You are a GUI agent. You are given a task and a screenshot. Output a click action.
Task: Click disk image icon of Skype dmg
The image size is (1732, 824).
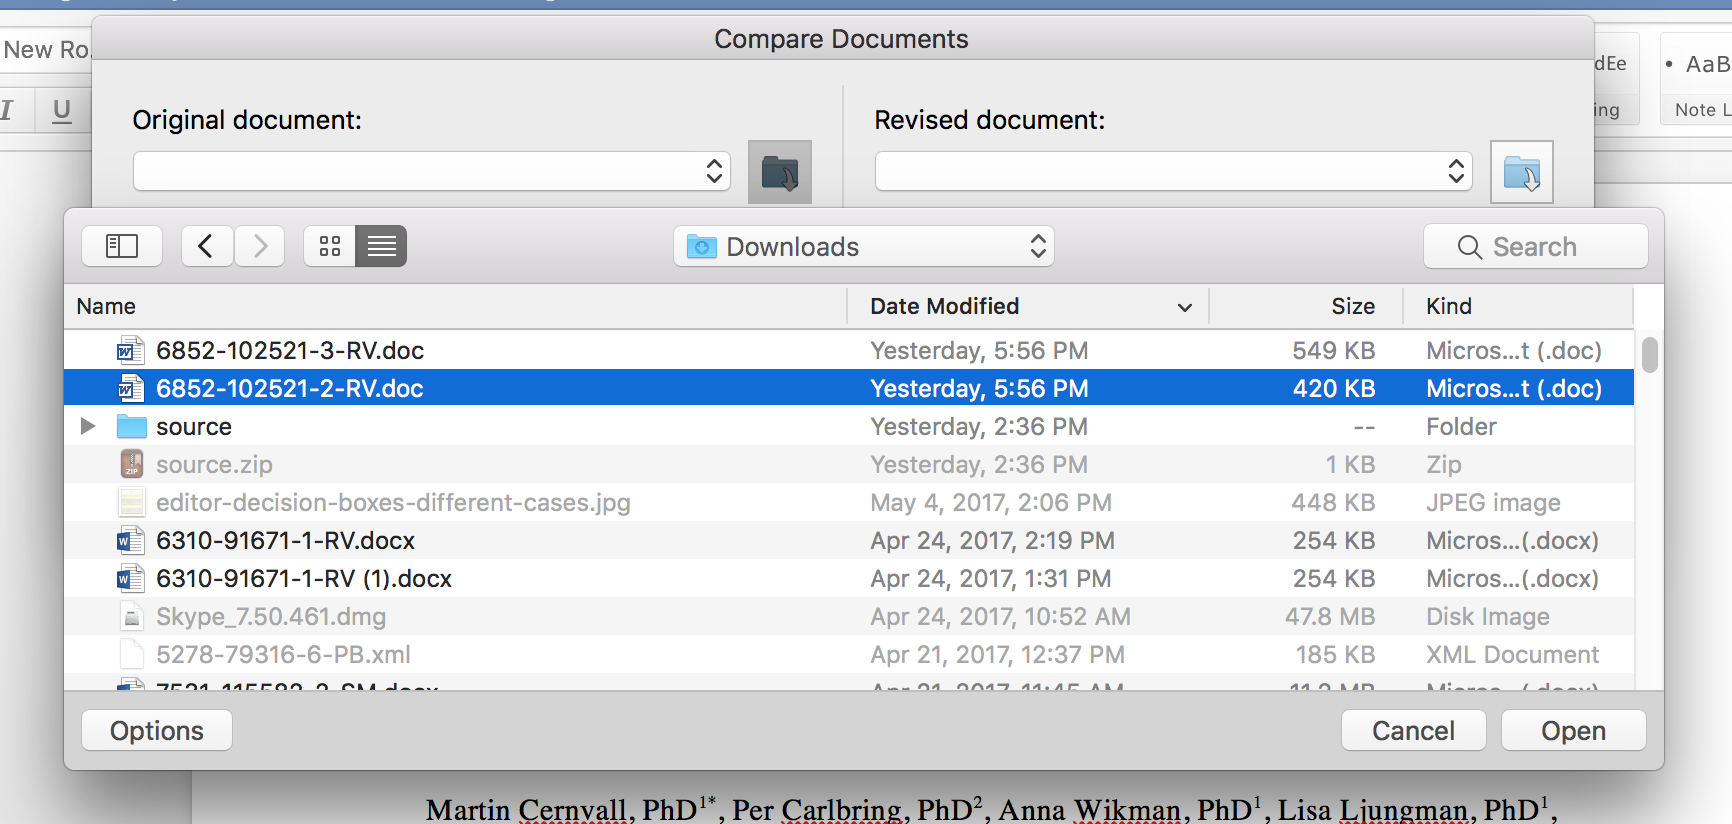pyautogui.click(x=131, y=616)
